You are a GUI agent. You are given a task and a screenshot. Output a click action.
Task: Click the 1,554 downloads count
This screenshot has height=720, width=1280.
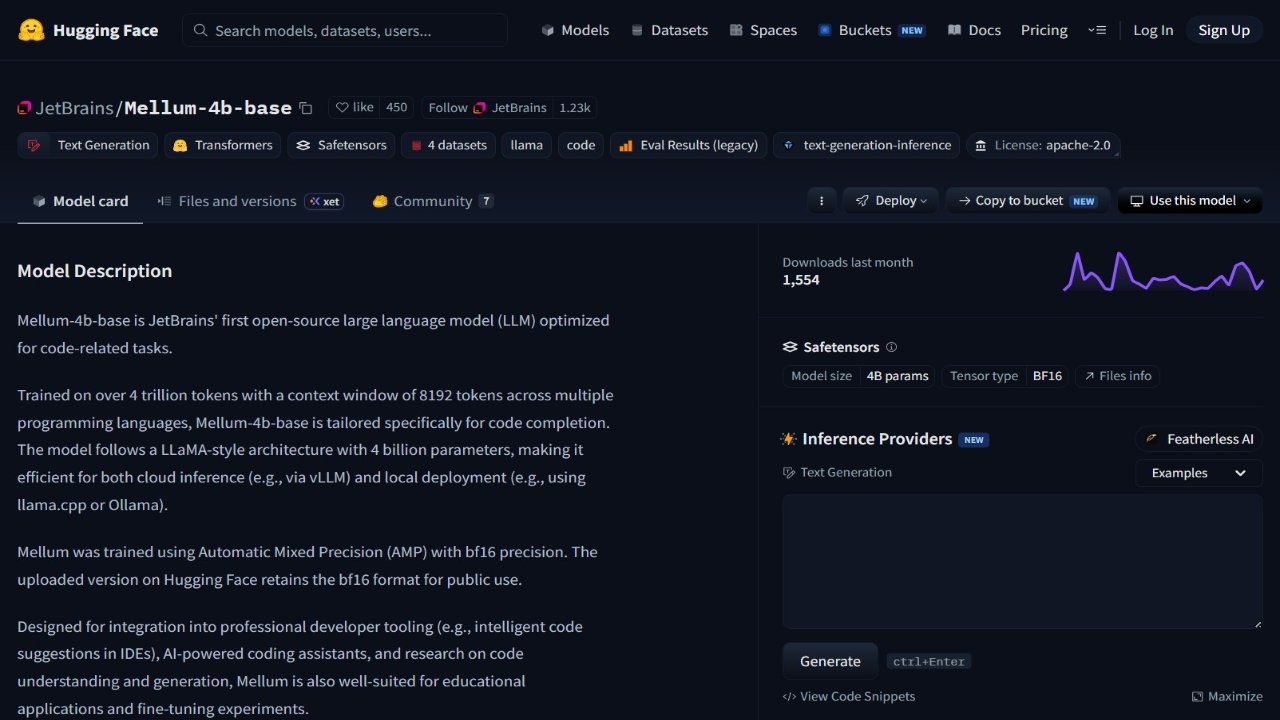[801, 280]
